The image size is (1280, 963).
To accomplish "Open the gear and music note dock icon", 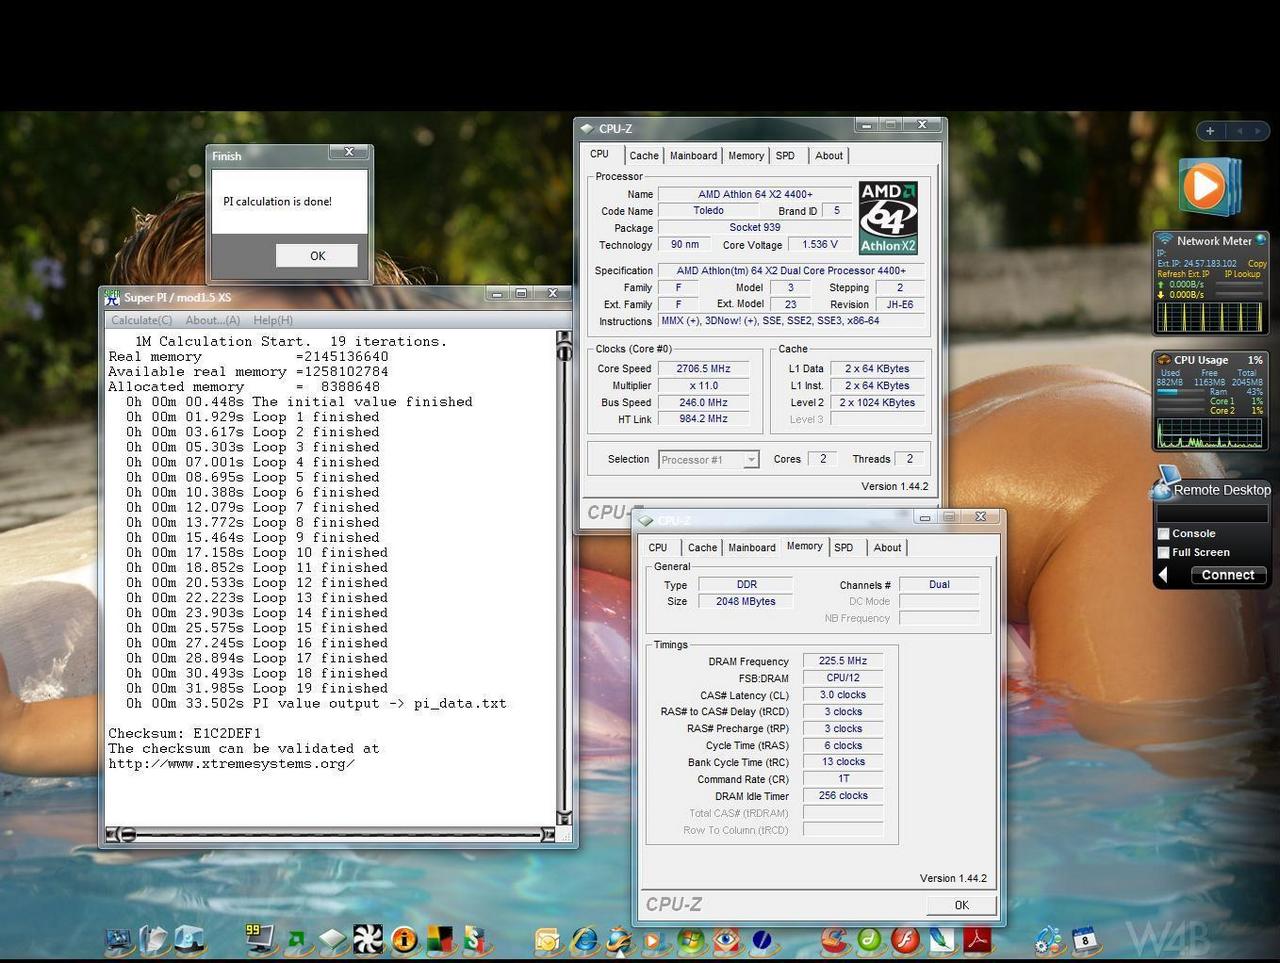I will 1049,940.
